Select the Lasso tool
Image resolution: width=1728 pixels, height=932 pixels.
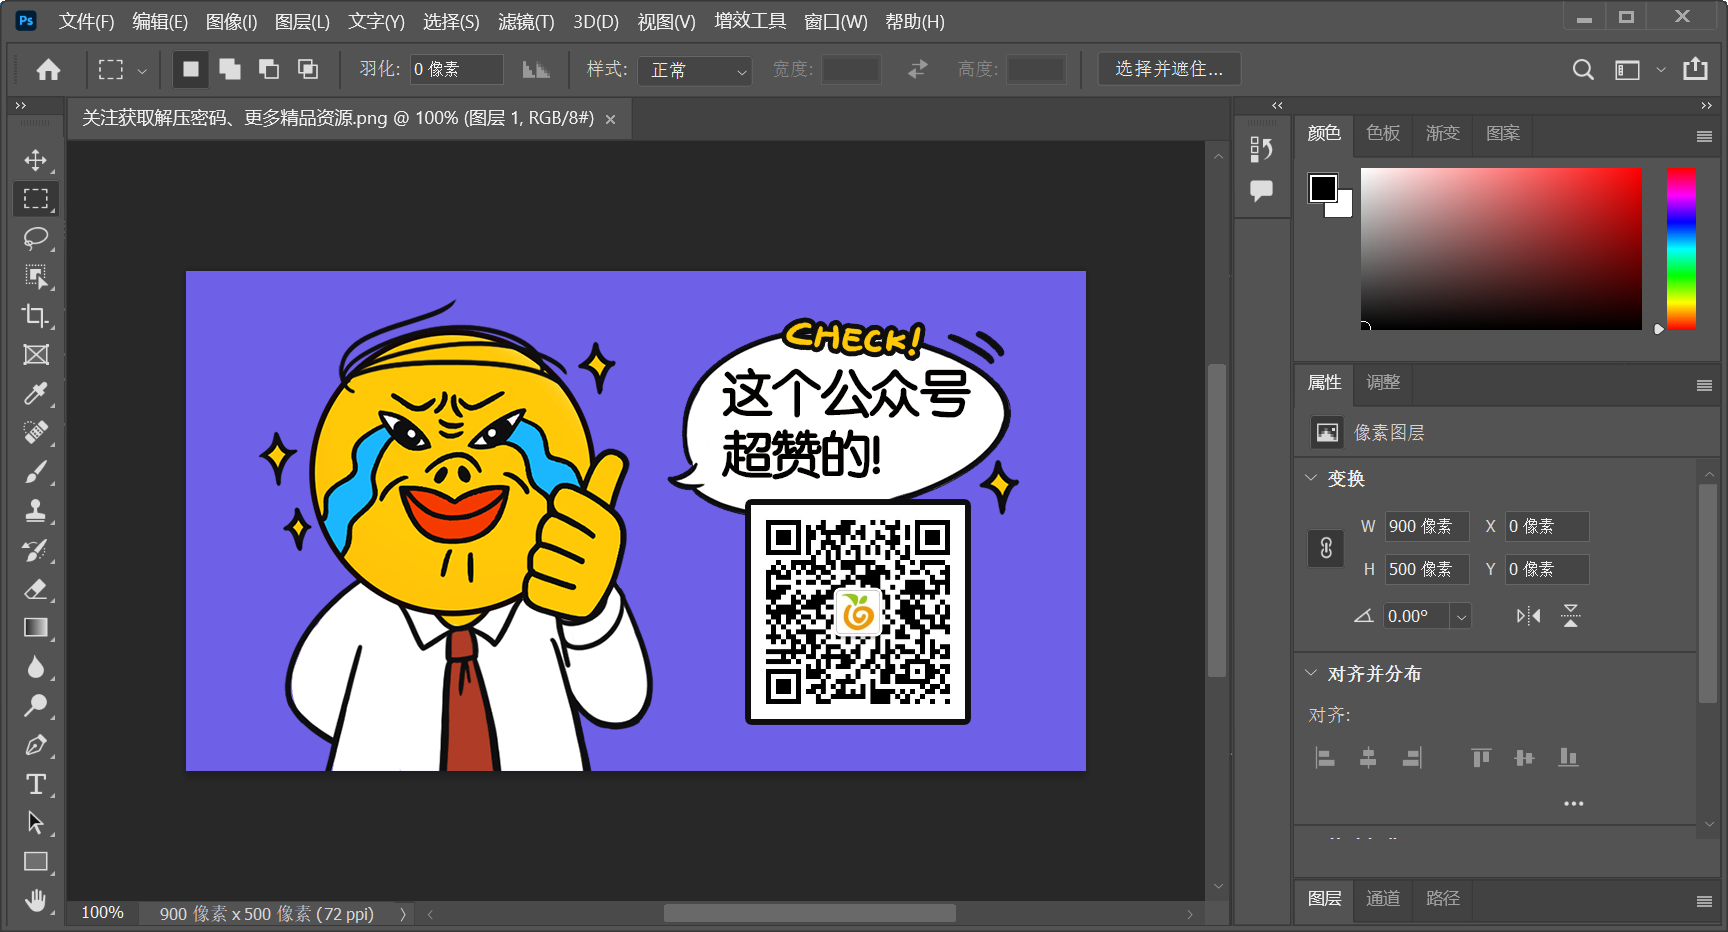(36, 238)
